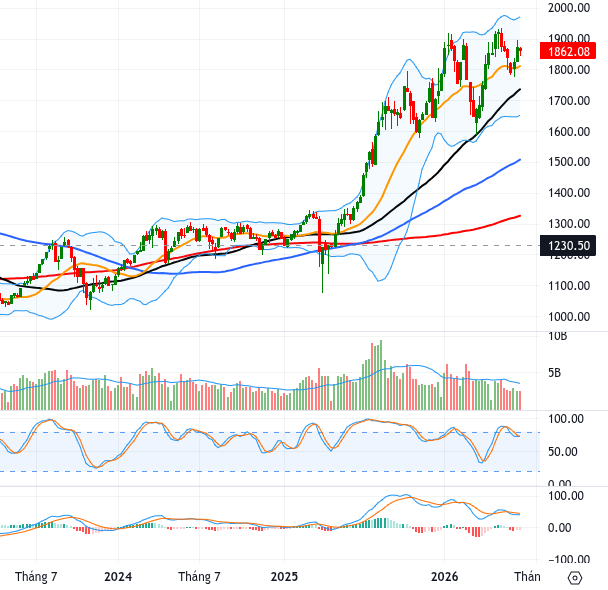Click the 50.00 stochastic scale label
This screenshot has width=608, height=590.
[563, 452]
